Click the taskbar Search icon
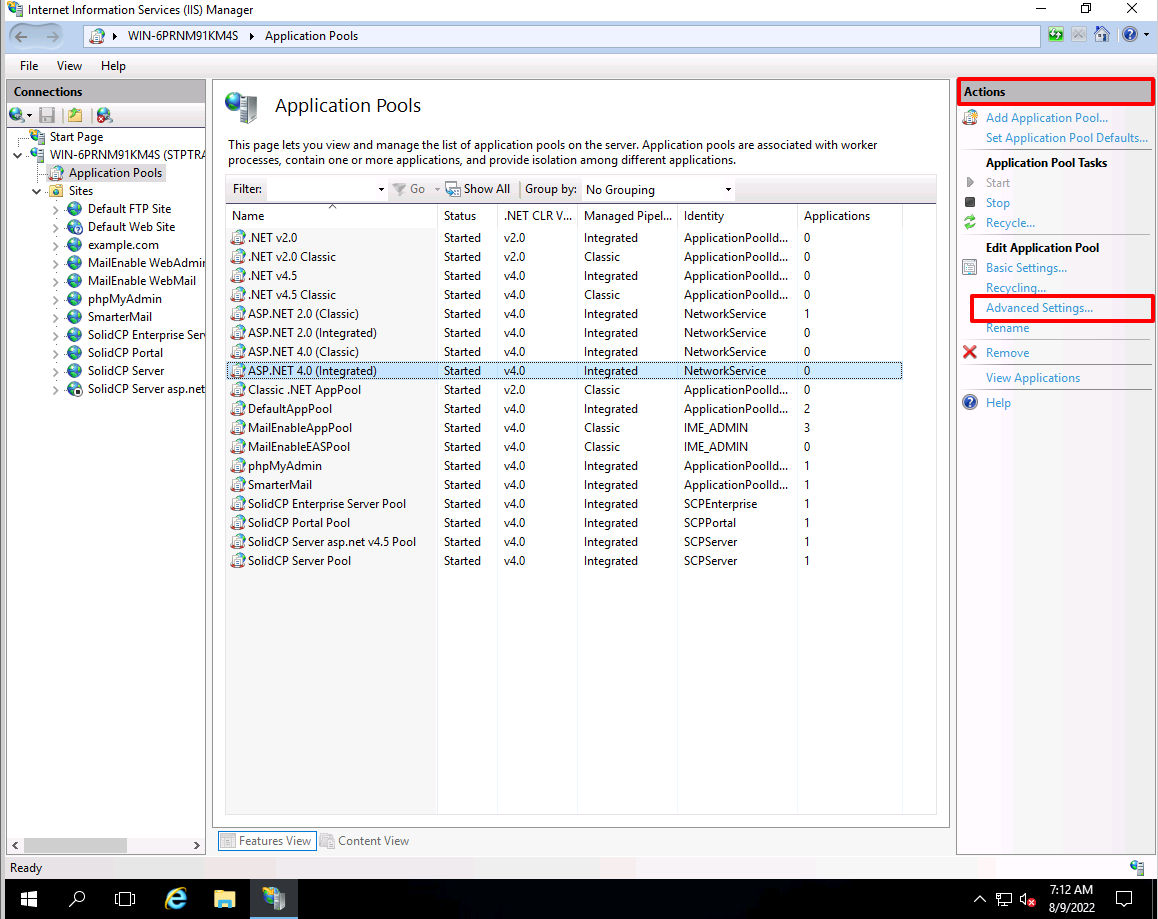The image size is (1158, 919). point(77,899)
